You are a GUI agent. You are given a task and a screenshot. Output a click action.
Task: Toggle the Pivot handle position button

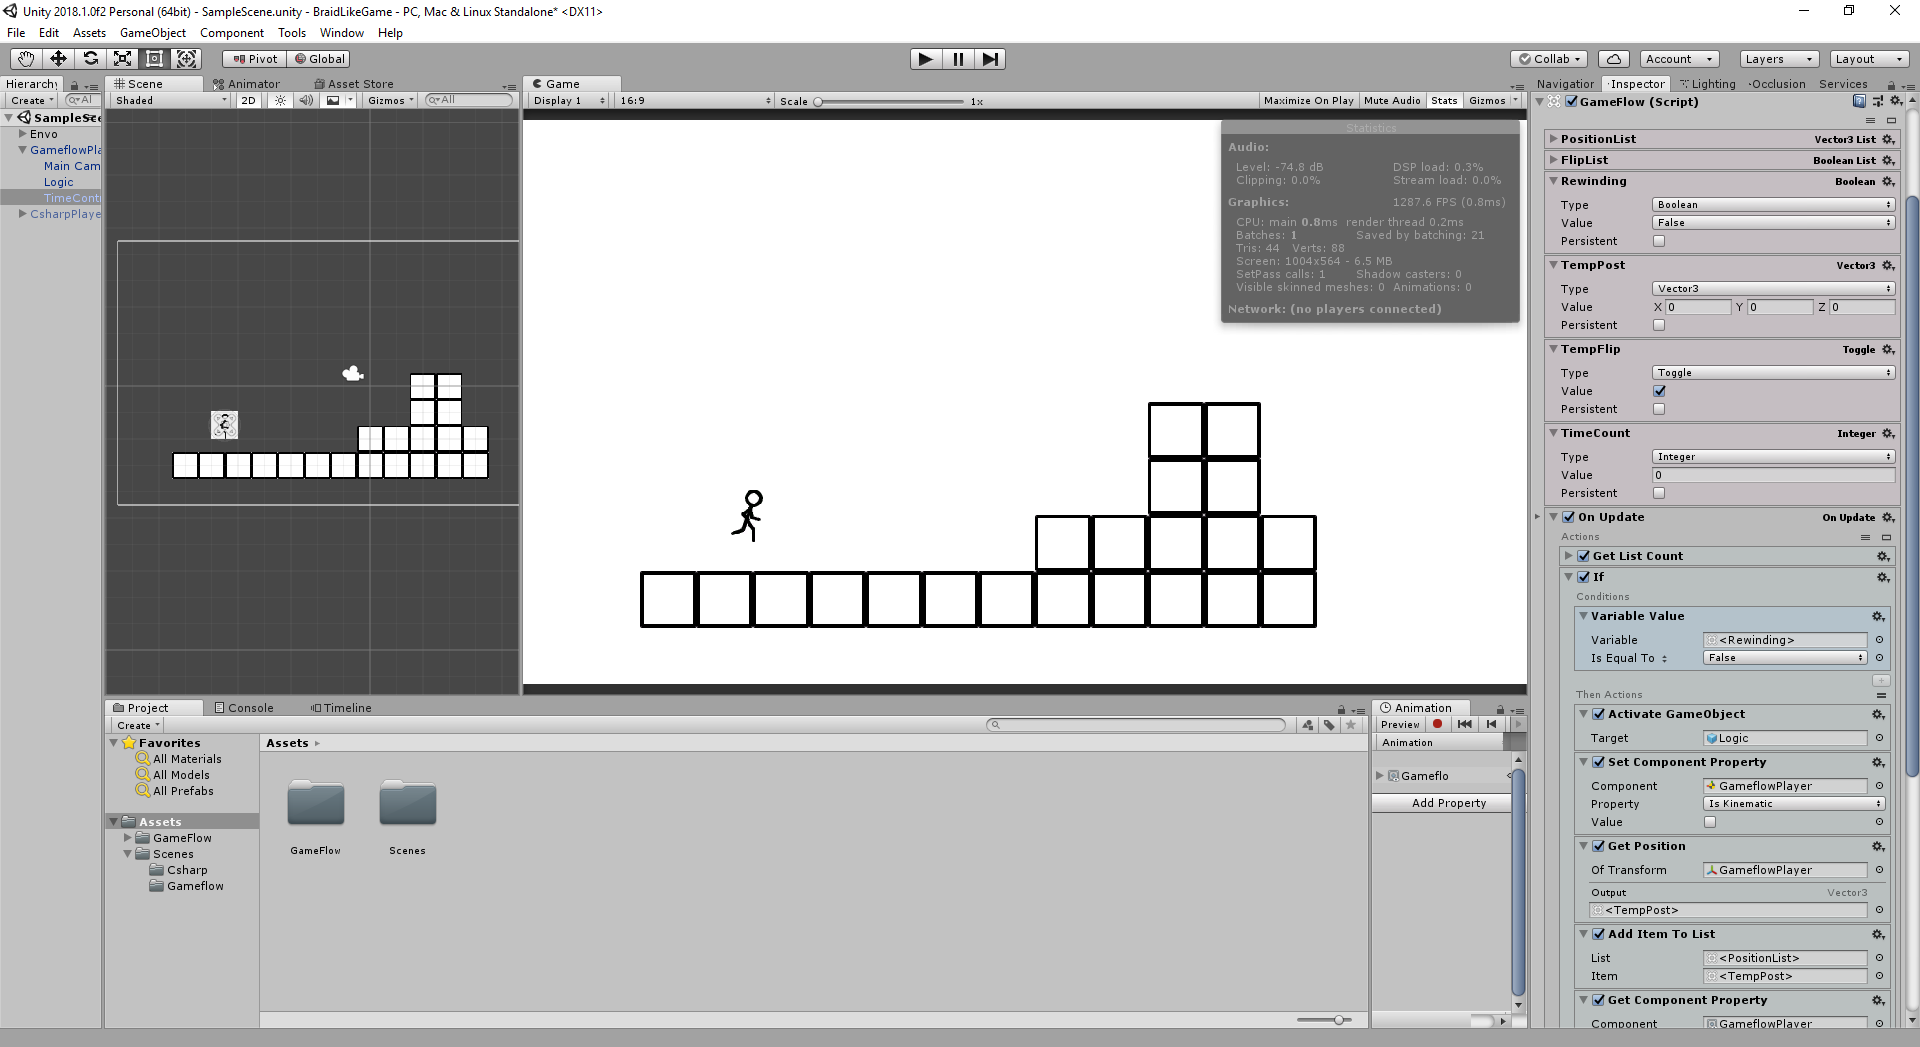point(254,59)
